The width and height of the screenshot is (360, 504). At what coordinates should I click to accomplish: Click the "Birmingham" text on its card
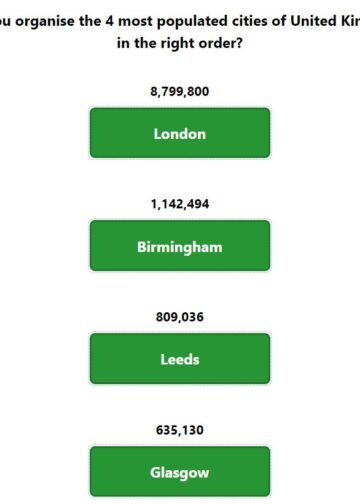(180, 247)
